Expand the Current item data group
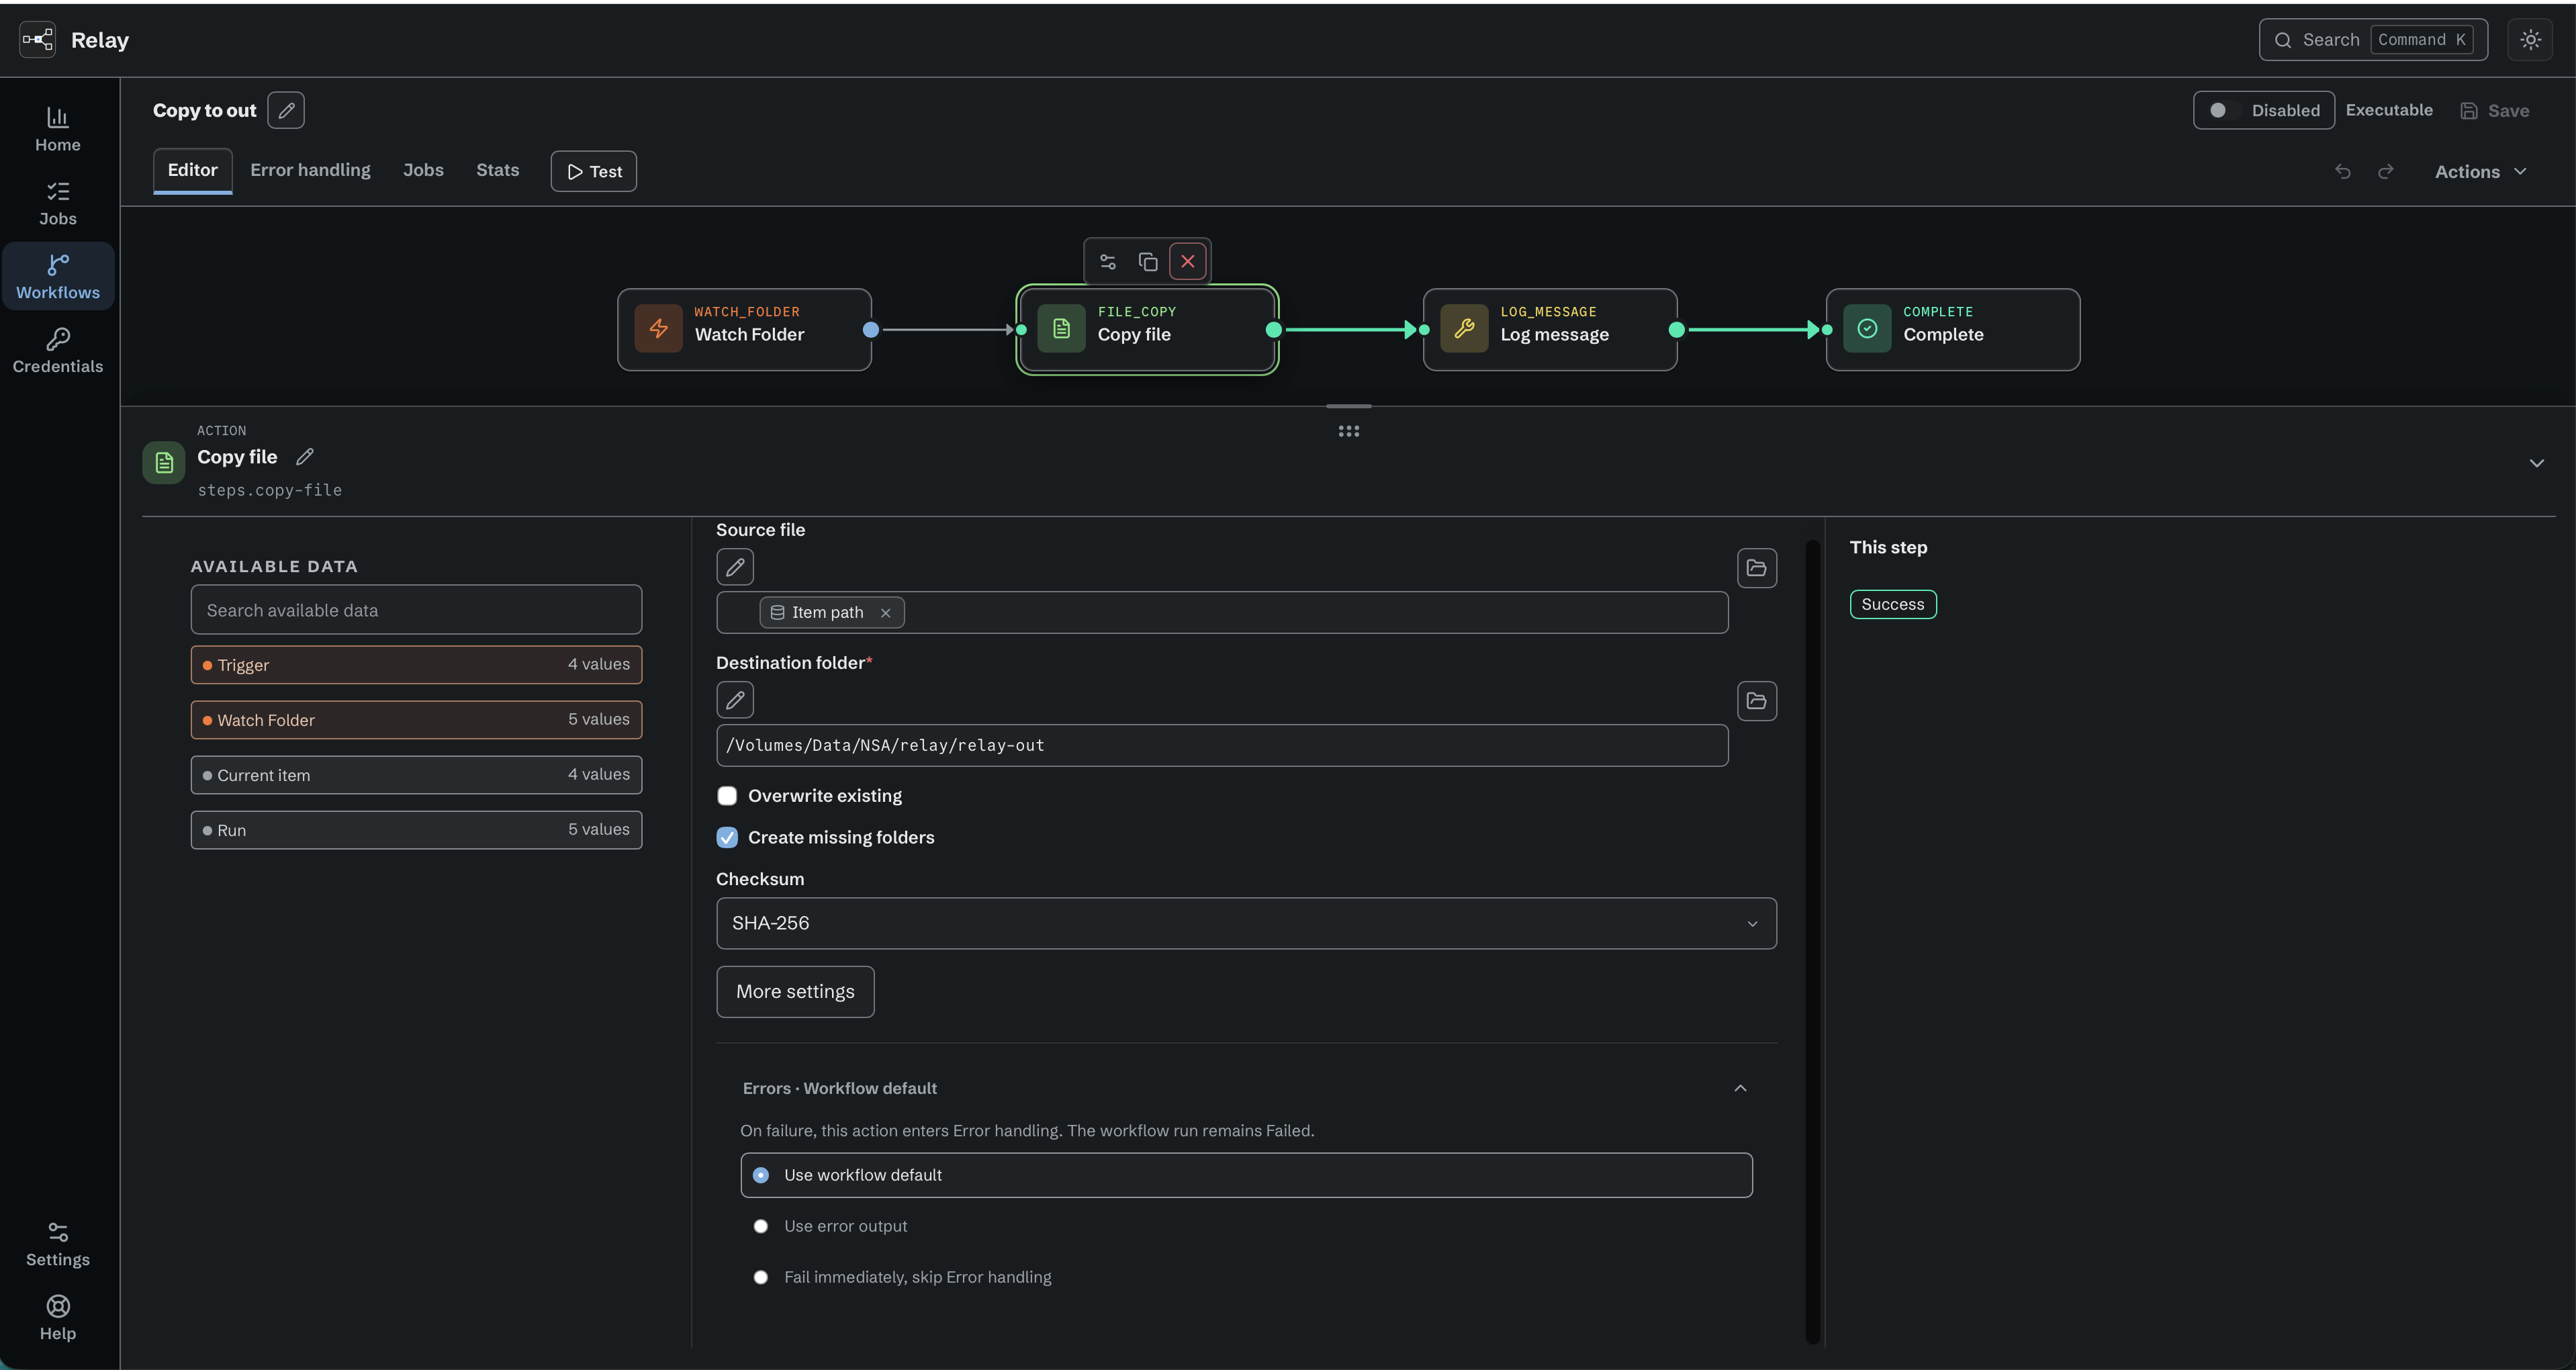Screen dimensions: 2576x1370 coord(416,775)
